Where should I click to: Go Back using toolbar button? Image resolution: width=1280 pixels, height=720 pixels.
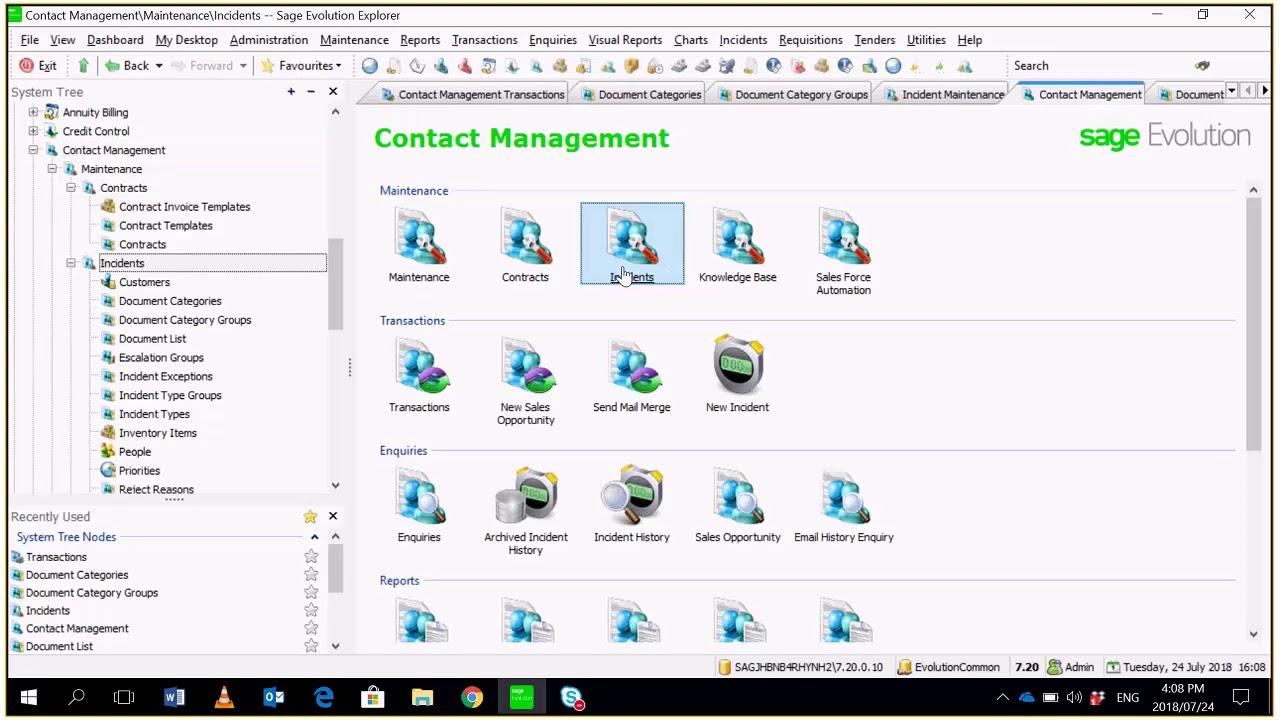pos(127,66)
